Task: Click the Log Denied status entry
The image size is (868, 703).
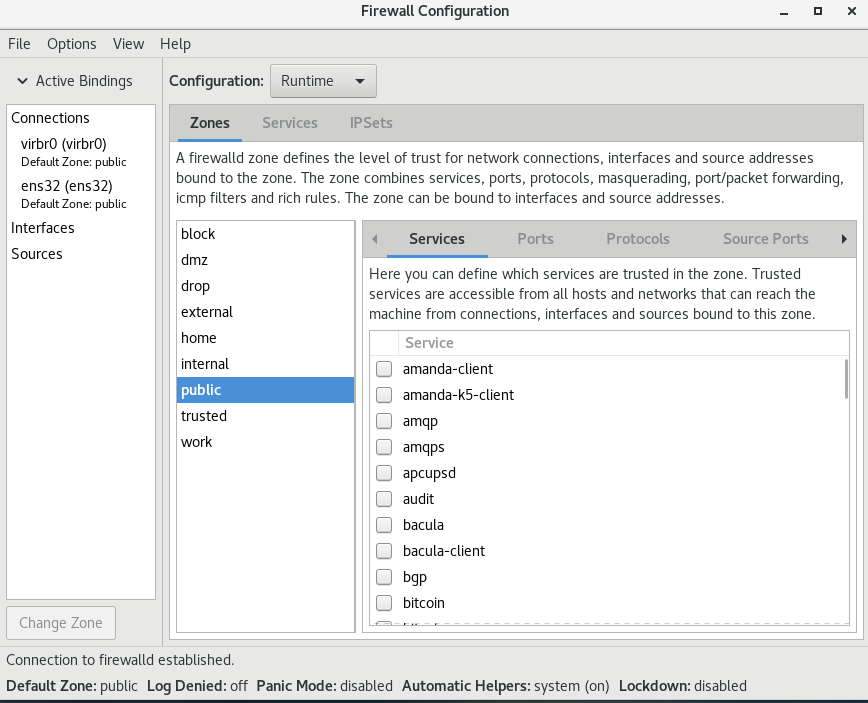Action: pos(197,686)
